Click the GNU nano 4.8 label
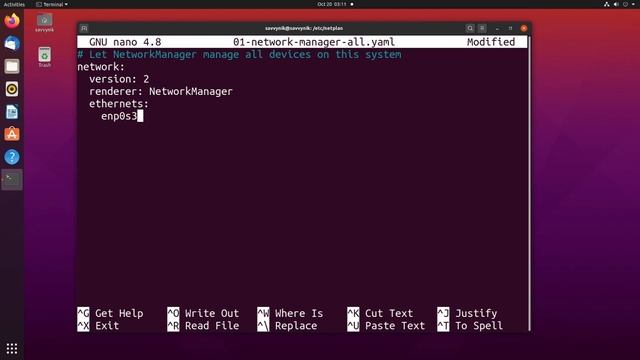This screenshot has width=640, height=360. click(x=125, y=42)
